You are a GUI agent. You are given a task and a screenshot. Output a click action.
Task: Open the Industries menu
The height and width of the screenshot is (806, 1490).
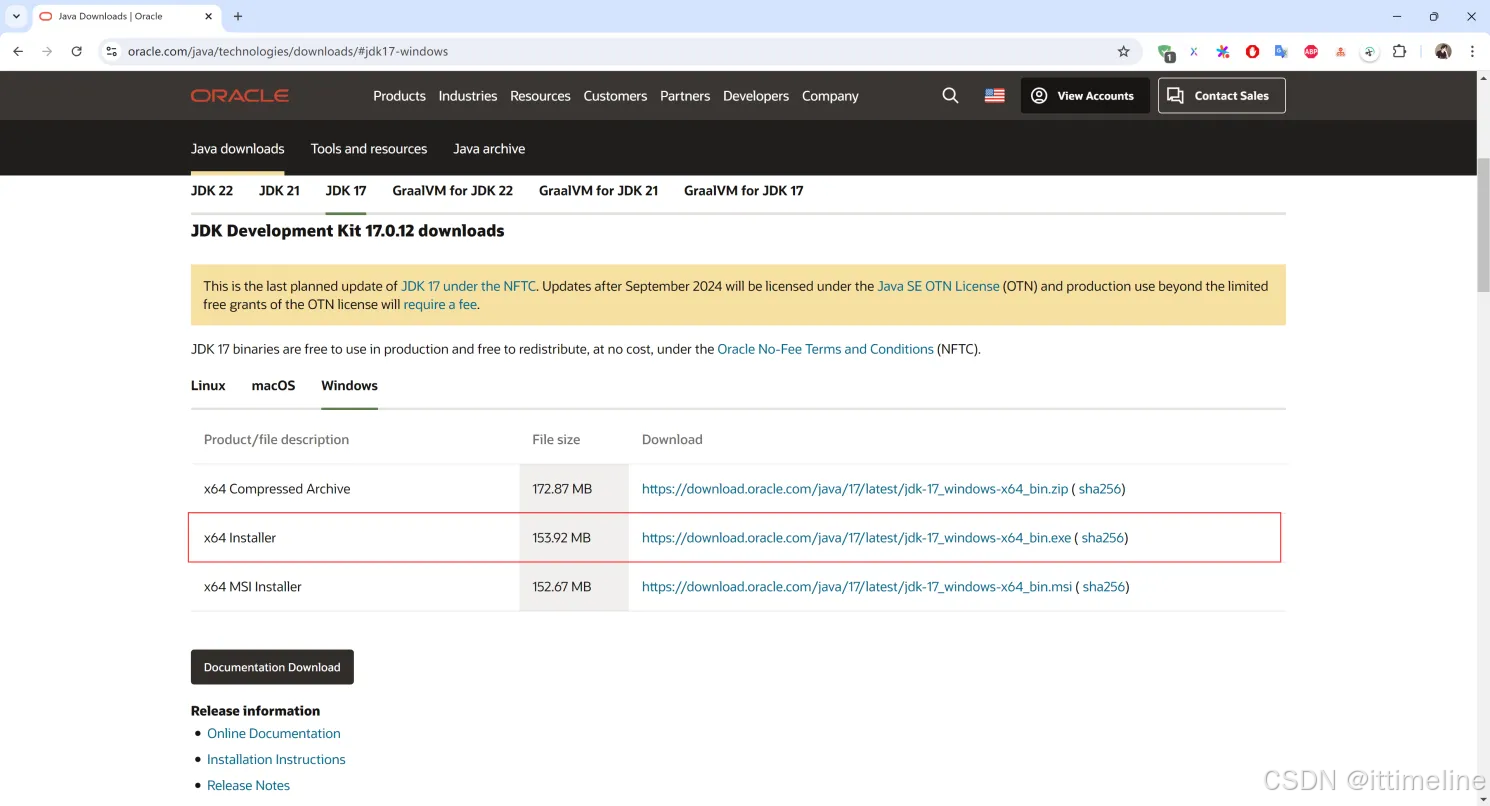468,96
